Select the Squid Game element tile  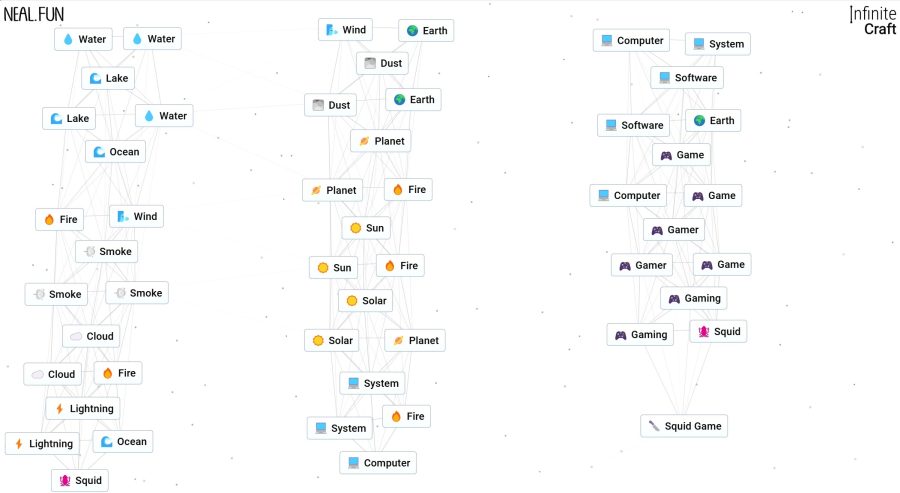click(684, 426)
